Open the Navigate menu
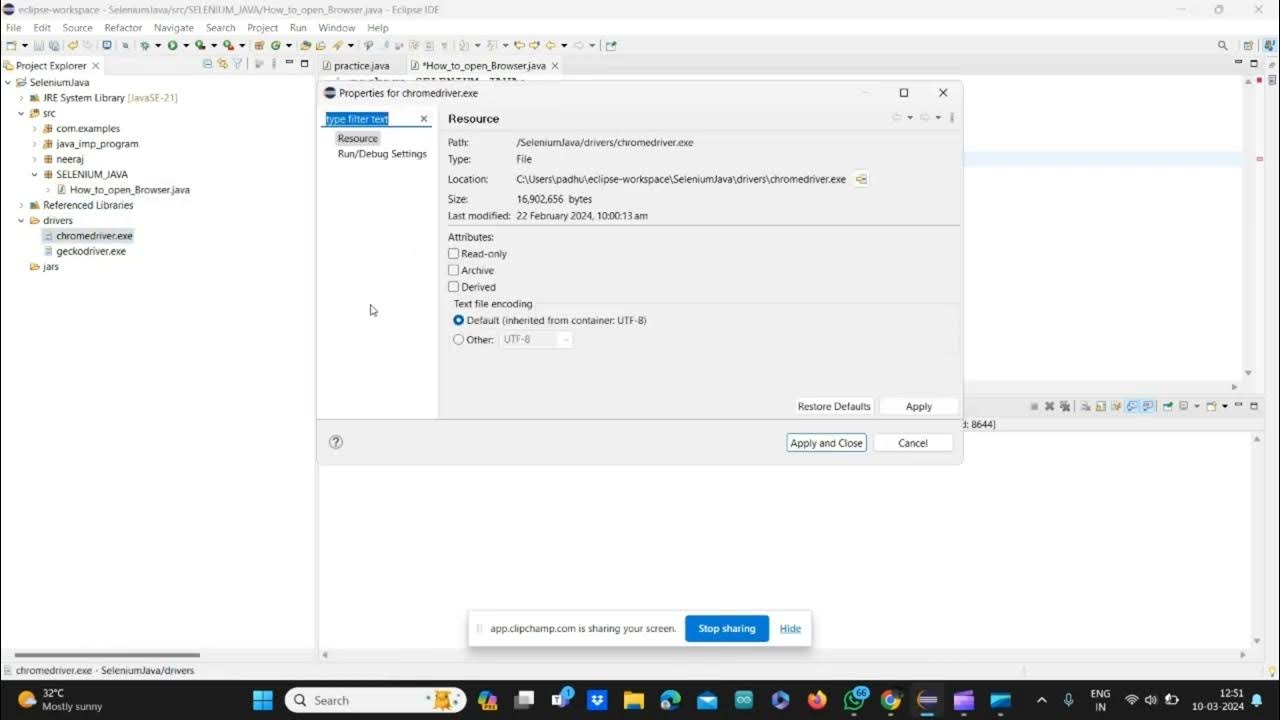Screen dimensions: 1280x720 (174, 28)
